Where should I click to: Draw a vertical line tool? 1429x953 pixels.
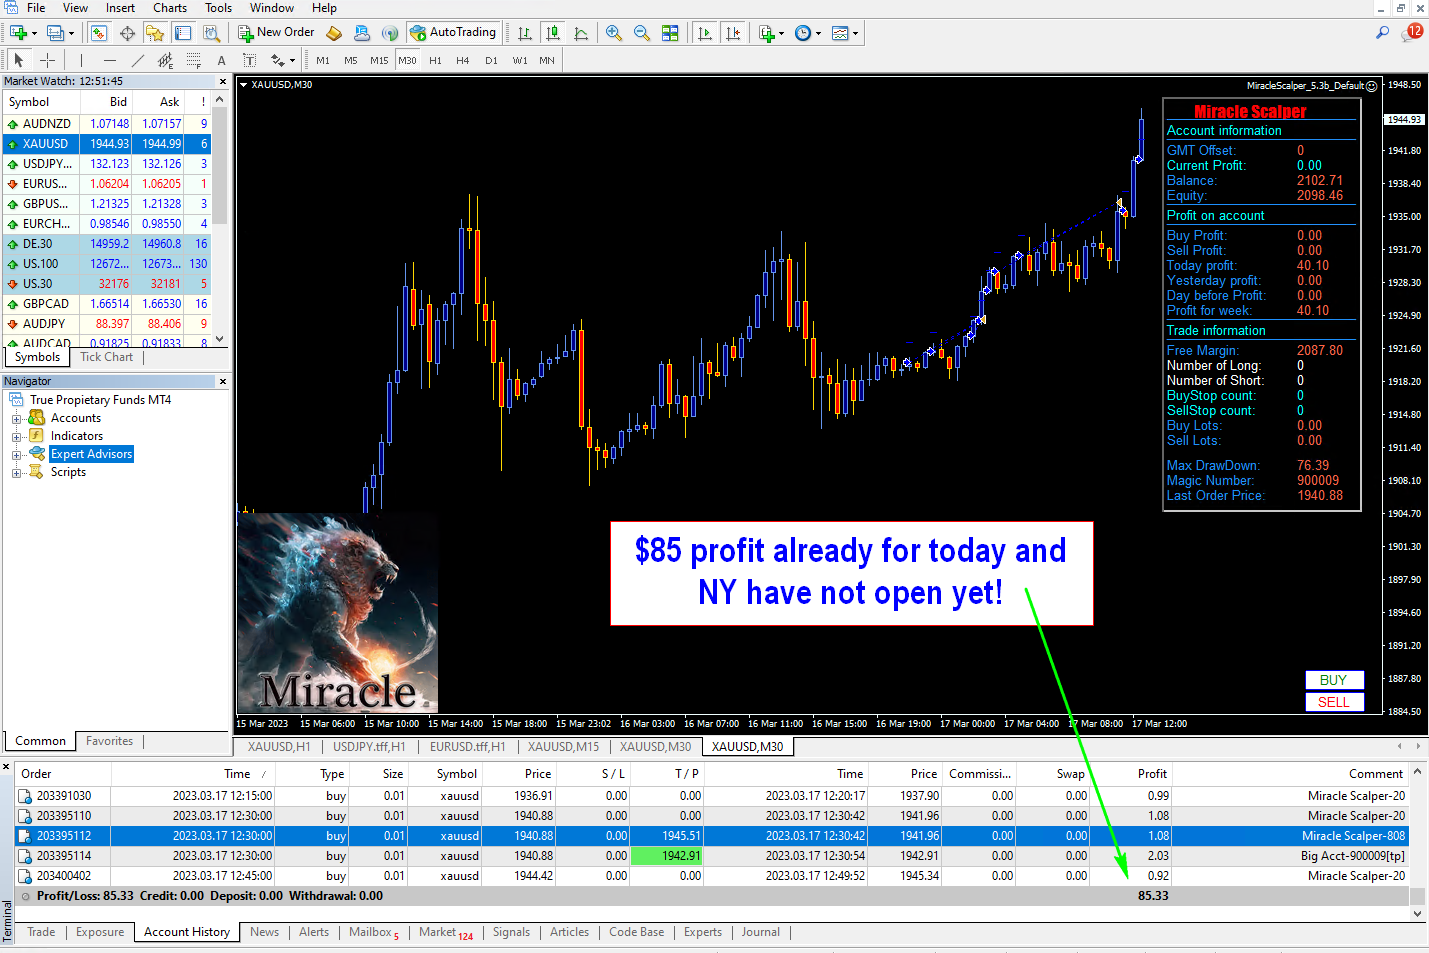82,60
